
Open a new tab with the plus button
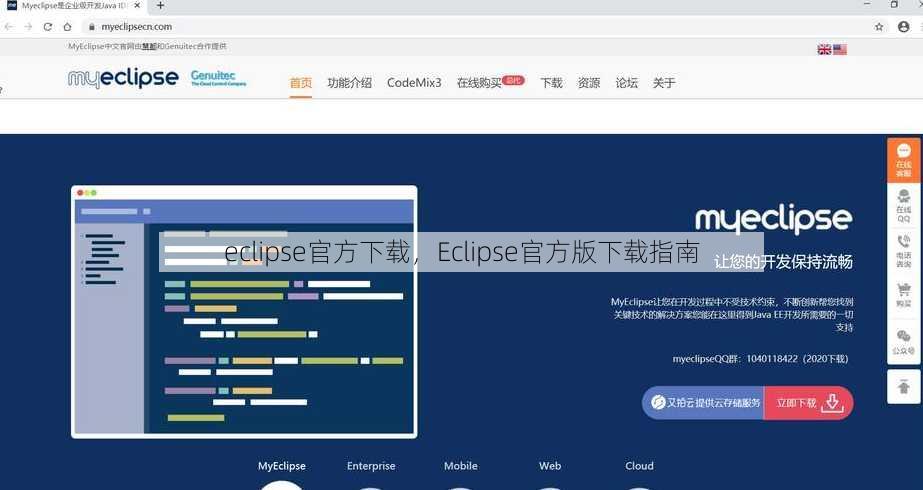click(160, 5)
